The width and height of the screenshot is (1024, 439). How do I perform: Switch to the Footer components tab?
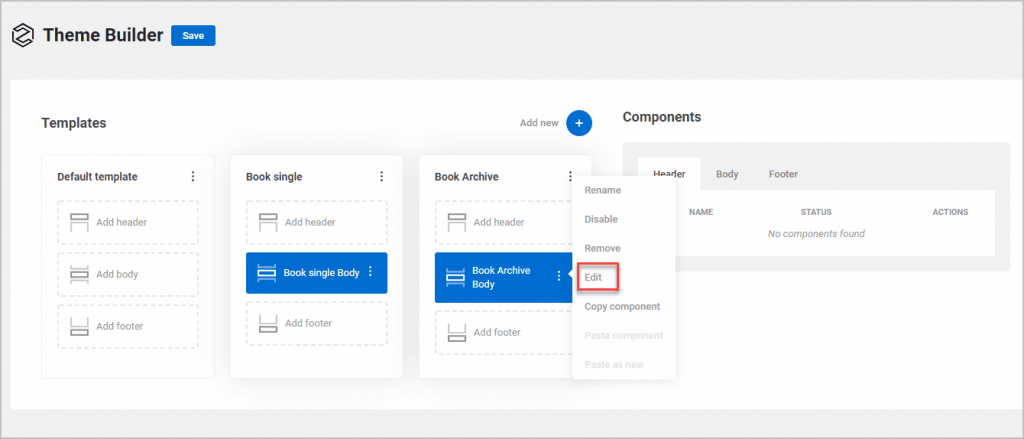783,174
